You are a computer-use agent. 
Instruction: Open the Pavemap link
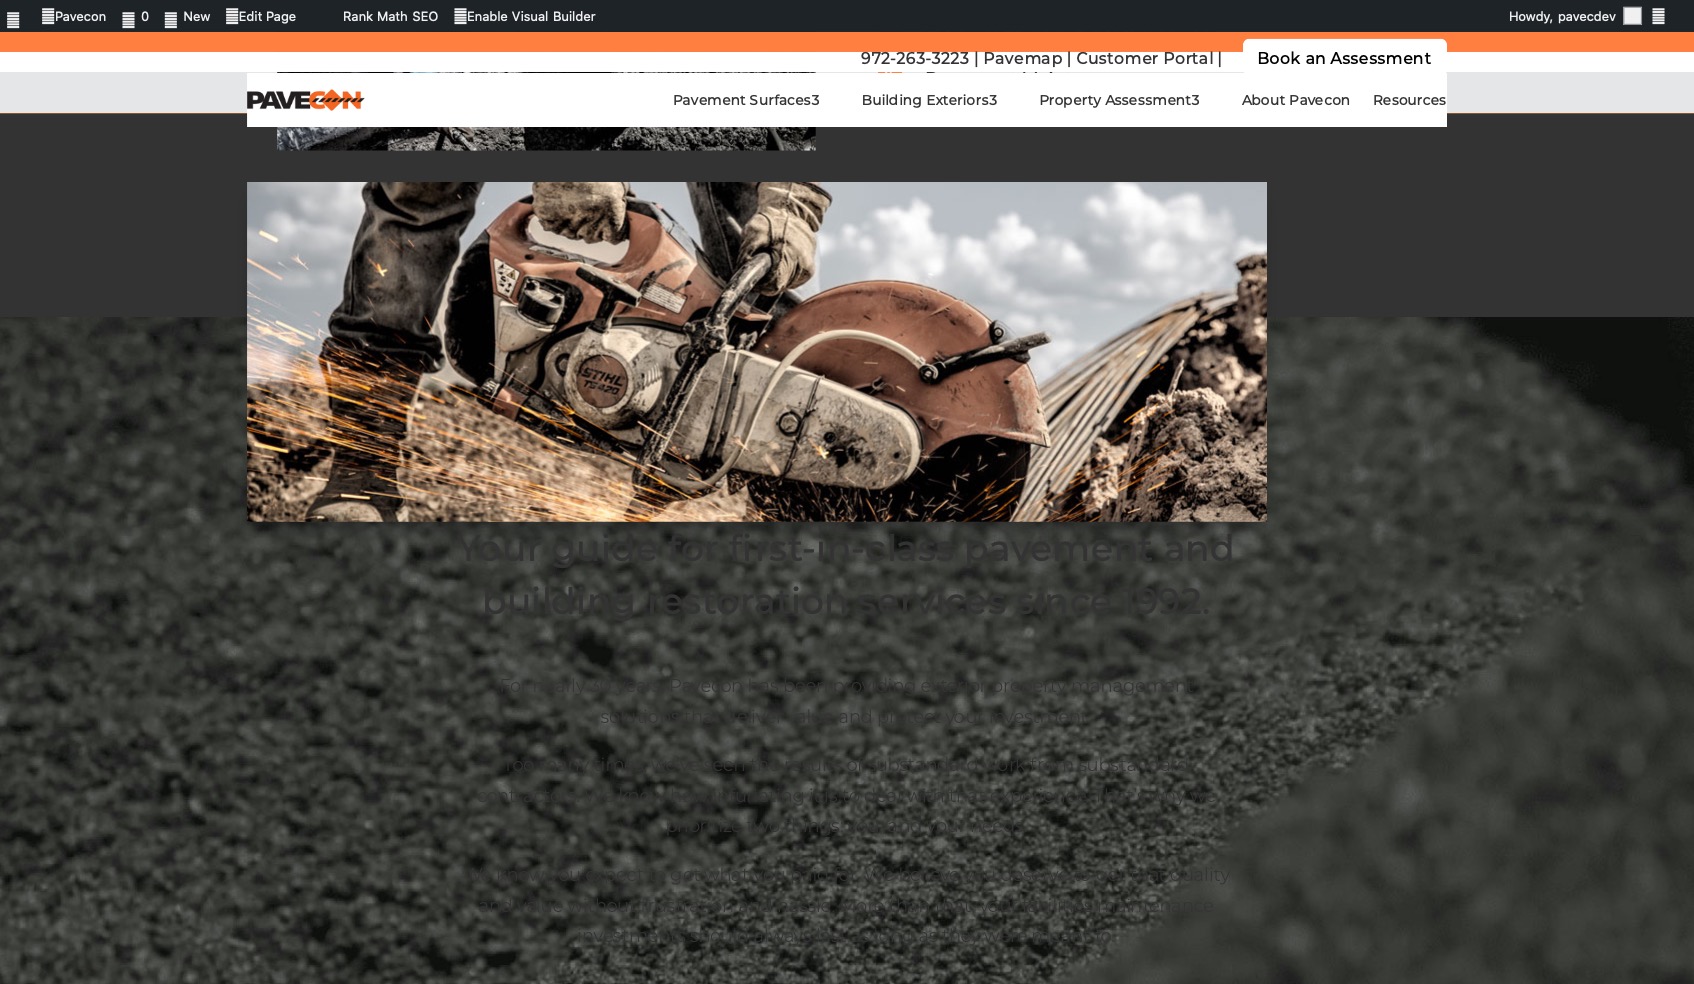(x=1022, y=58)
